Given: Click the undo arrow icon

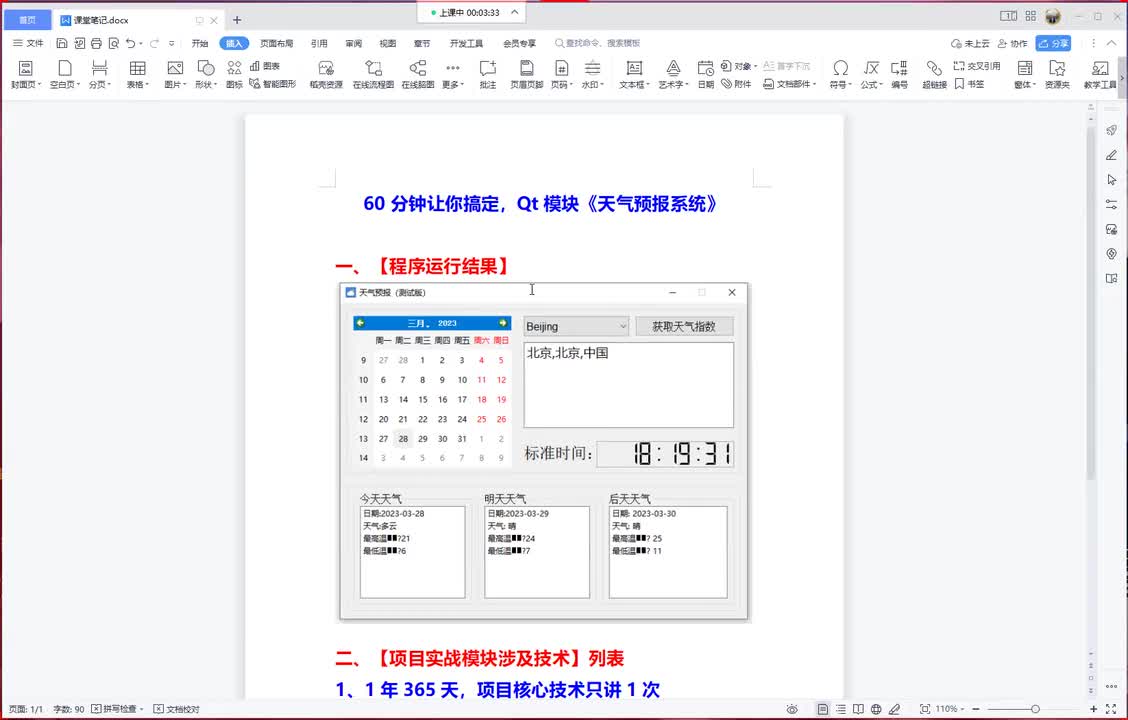Looking at the screenshot, I should [x=130, y=43].
